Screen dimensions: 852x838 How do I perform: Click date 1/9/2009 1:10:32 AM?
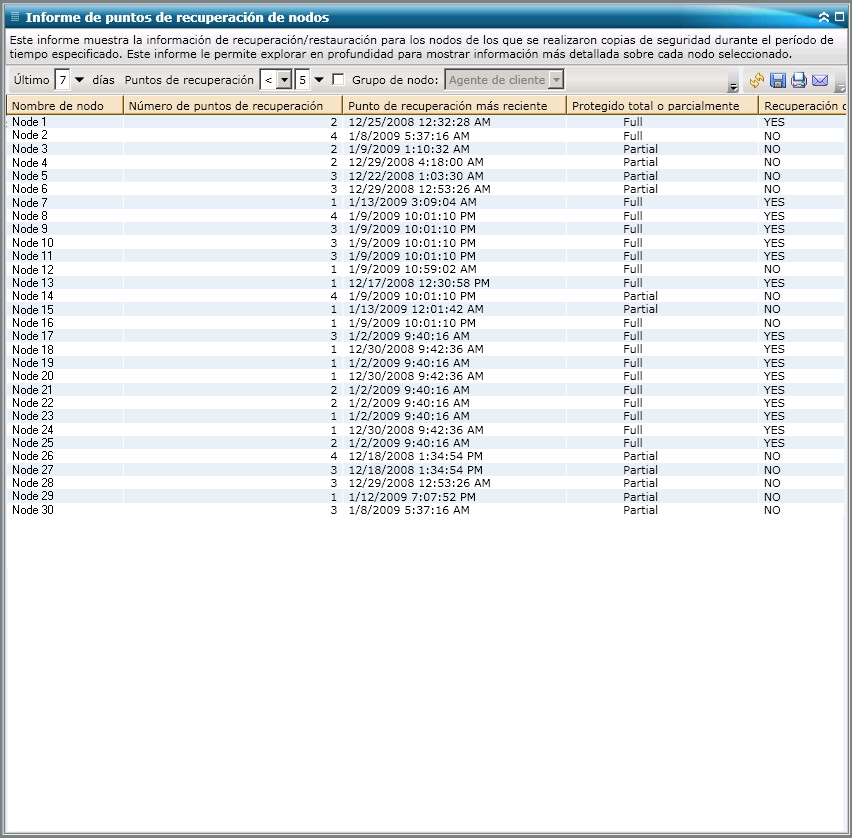coord(409,149)
